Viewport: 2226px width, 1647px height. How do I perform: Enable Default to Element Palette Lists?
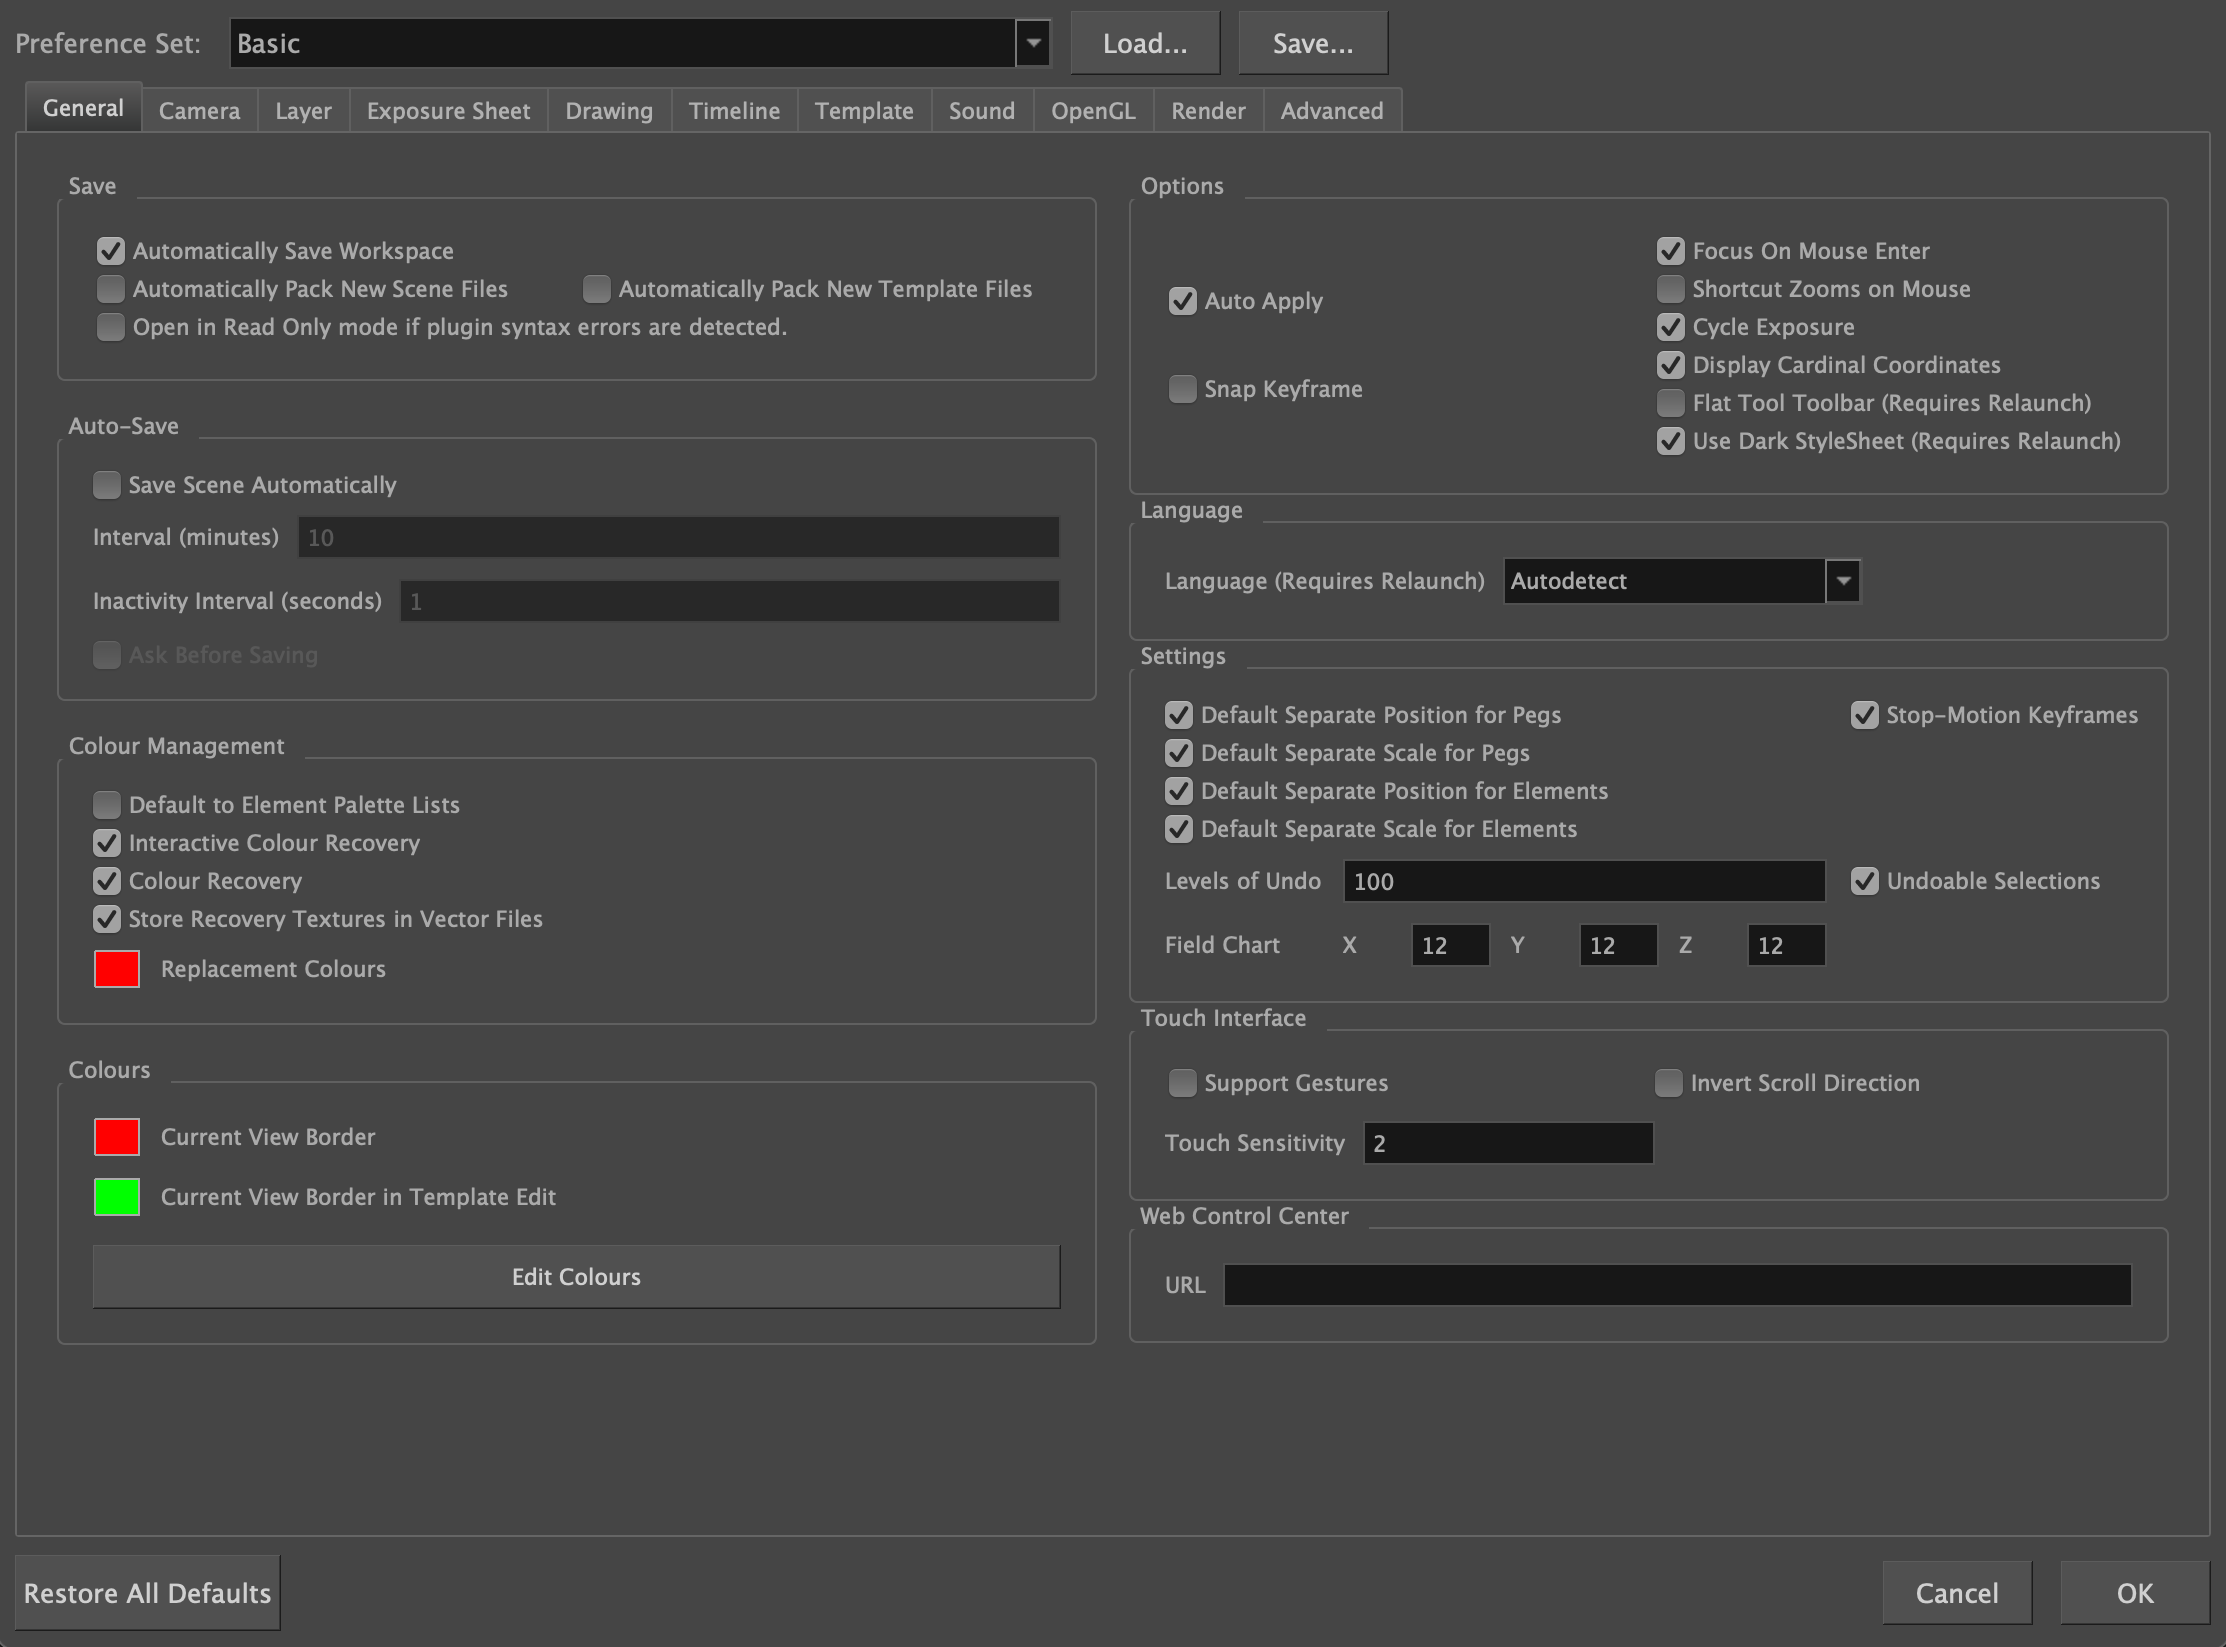click(106, 805)
